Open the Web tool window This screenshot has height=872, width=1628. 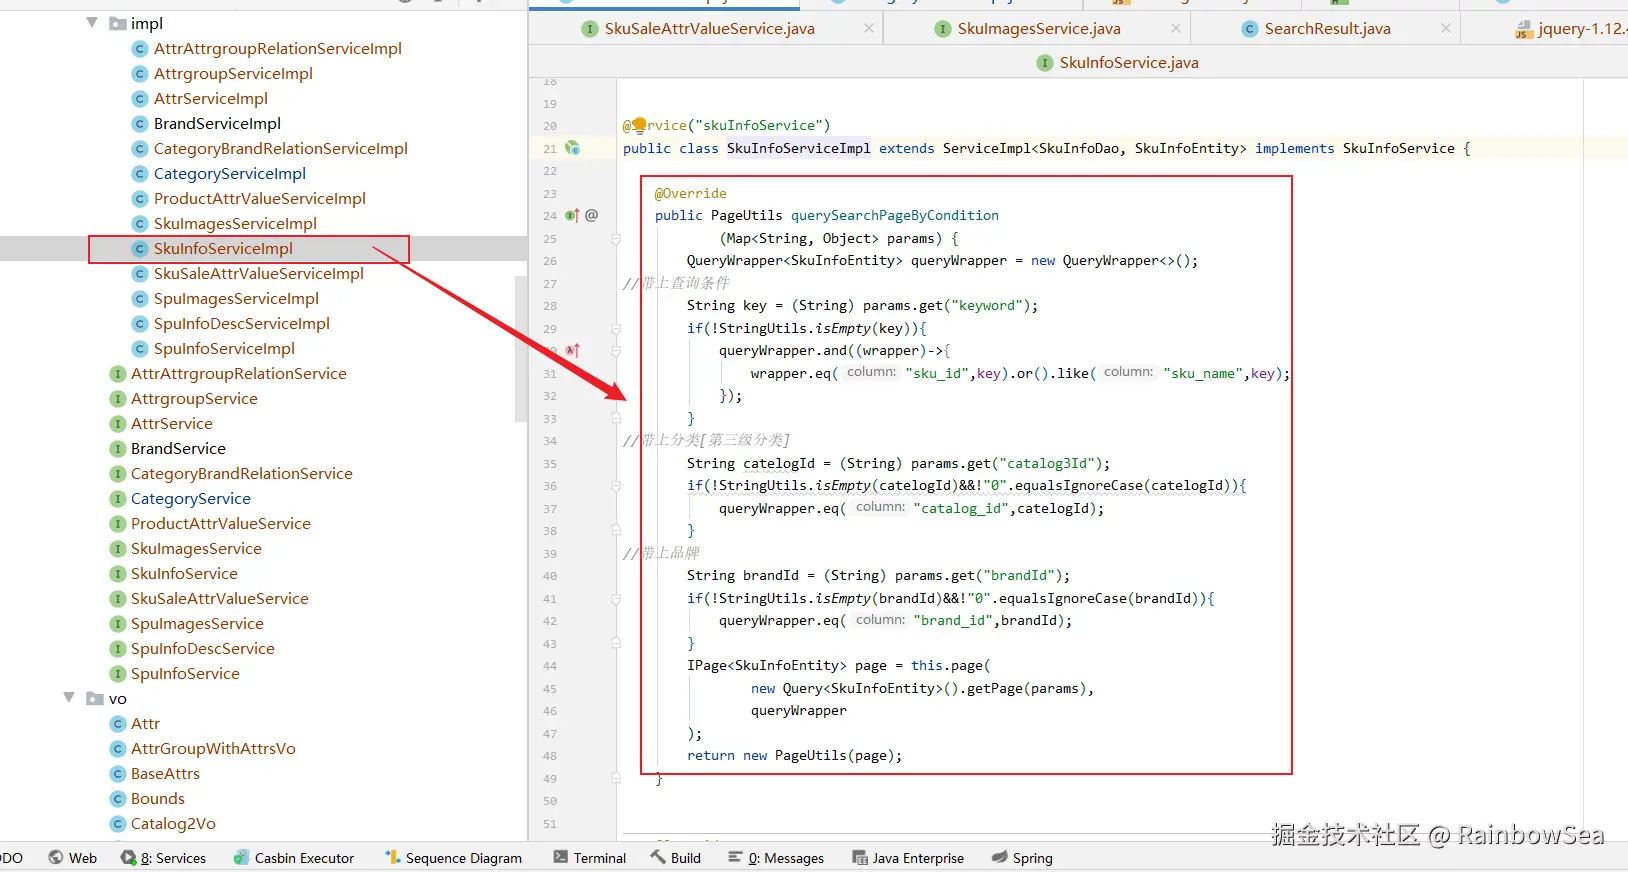tap(73, 858)
